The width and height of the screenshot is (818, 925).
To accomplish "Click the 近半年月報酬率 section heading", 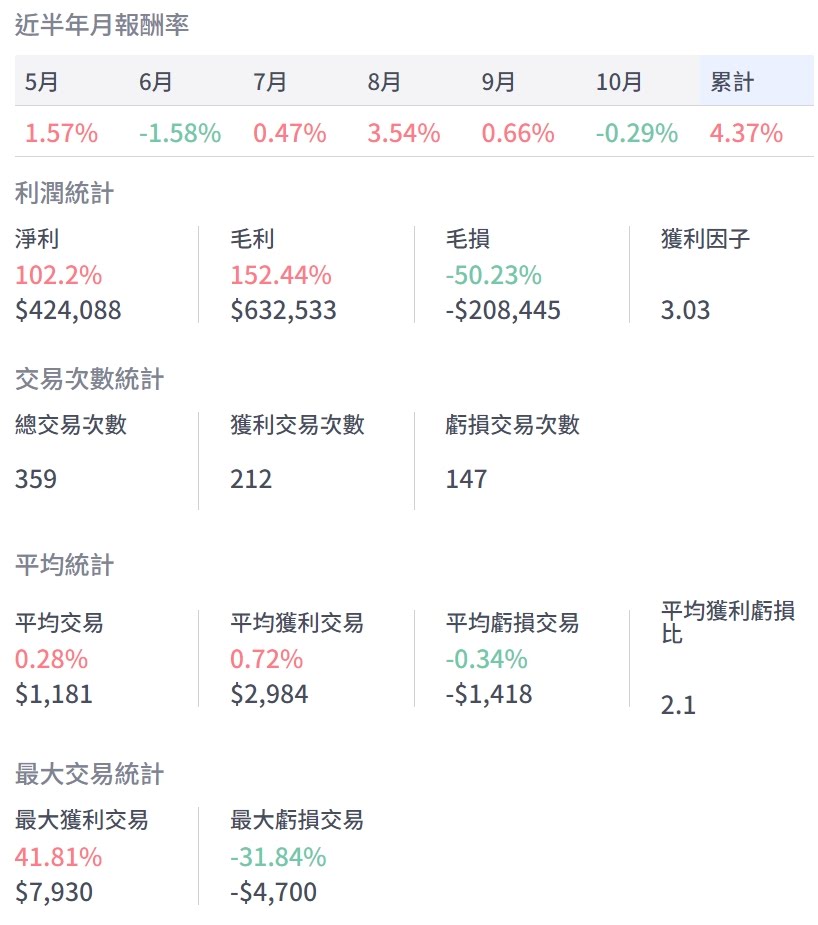I will (102, 25).
